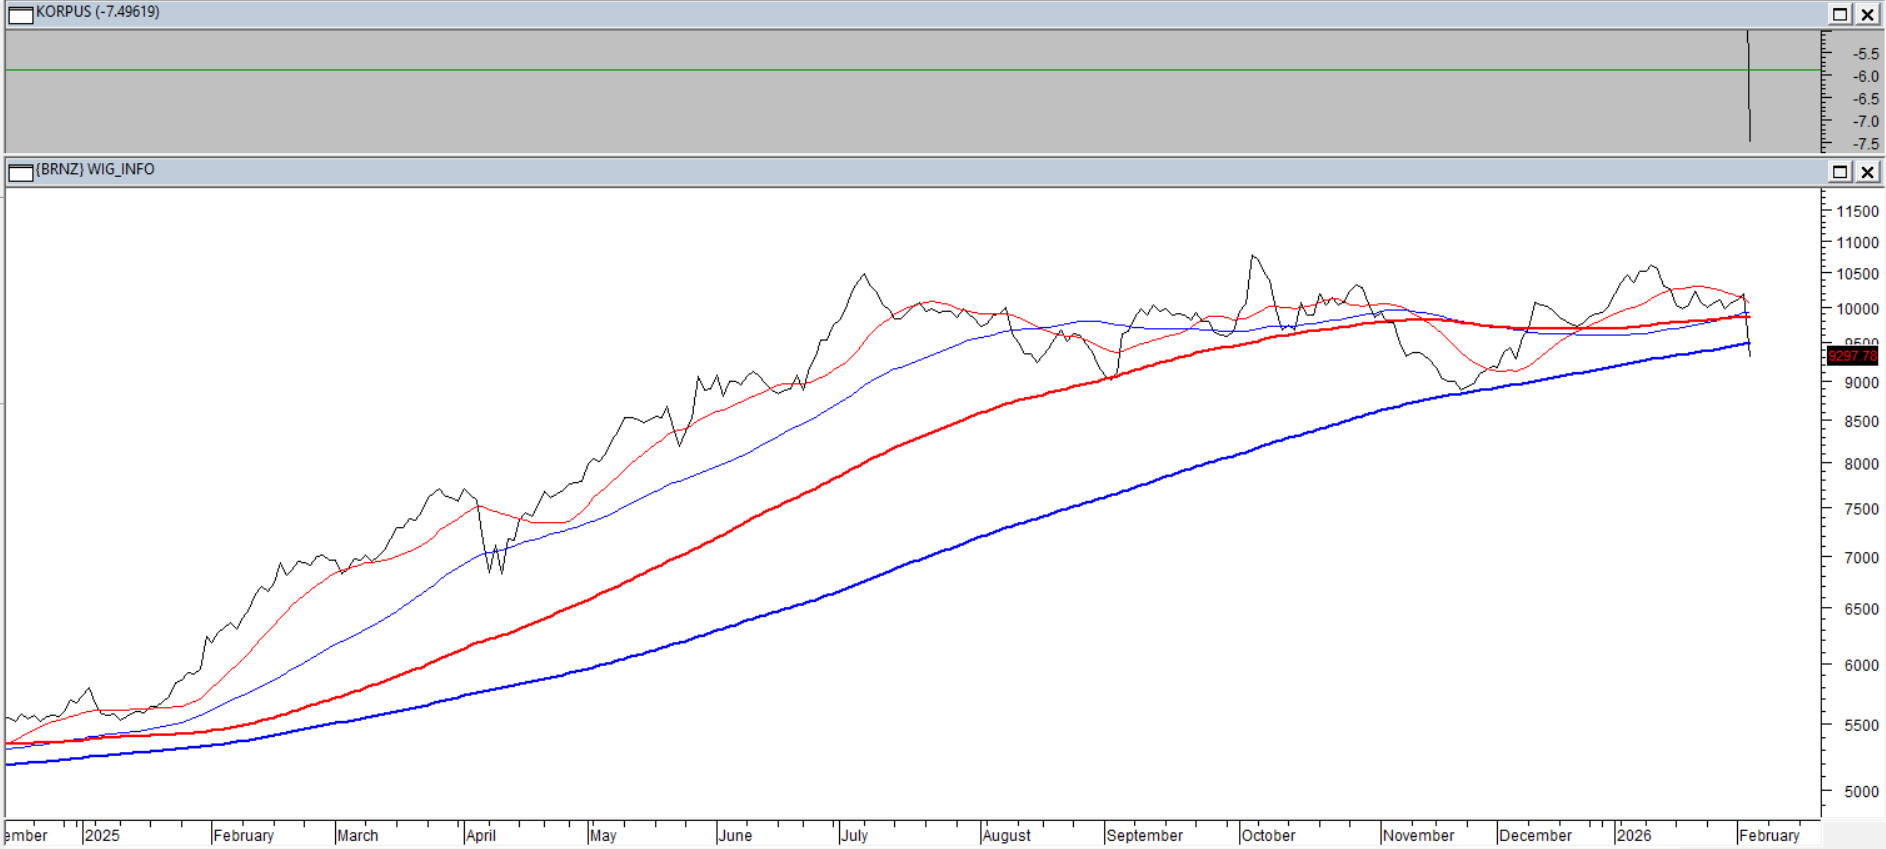Image resolution: width=1886 pixels, height=849 pixels.
Task: Maximize the WIG_INFO chart pane
Action: click(1840, 172)
